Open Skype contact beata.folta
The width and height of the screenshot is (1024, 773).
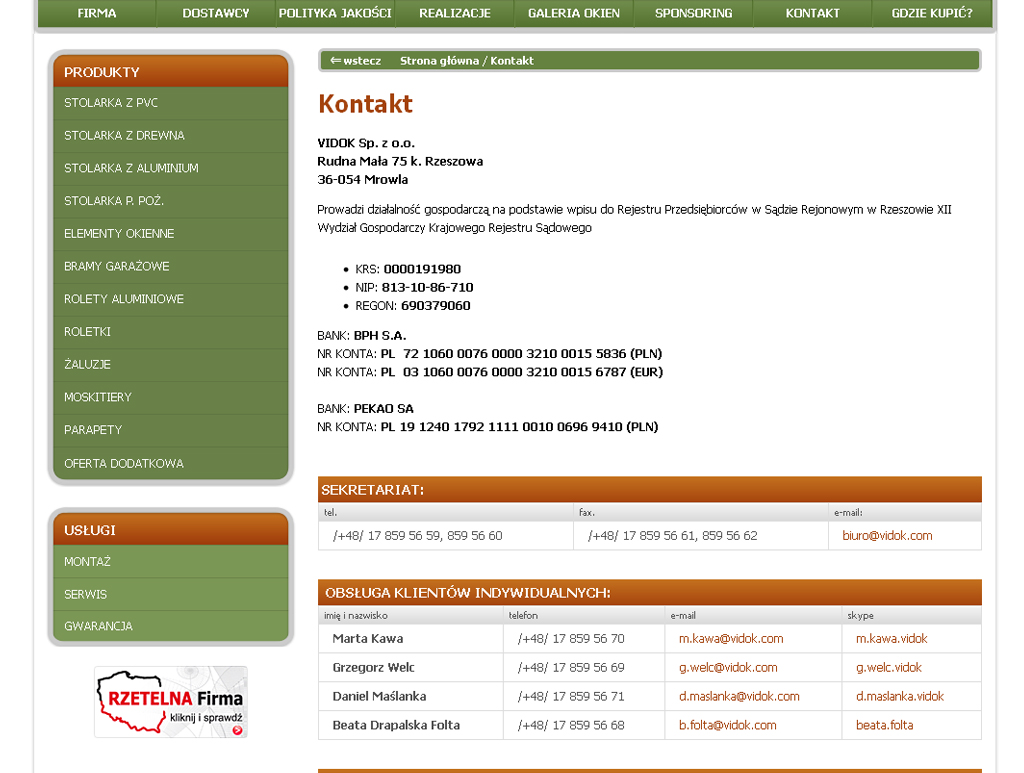[884, 726]
